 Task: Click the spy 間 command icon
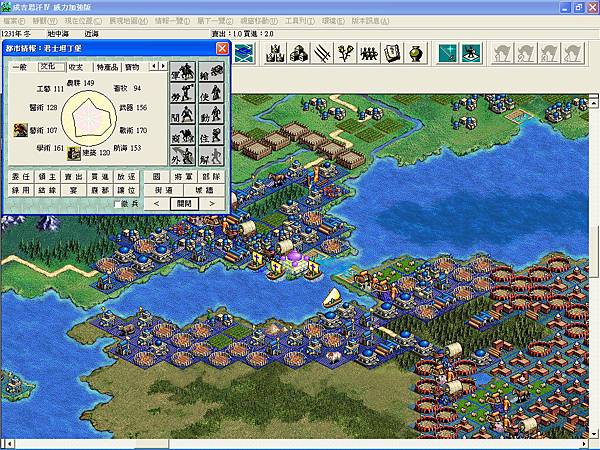click(x=183, y=114)
